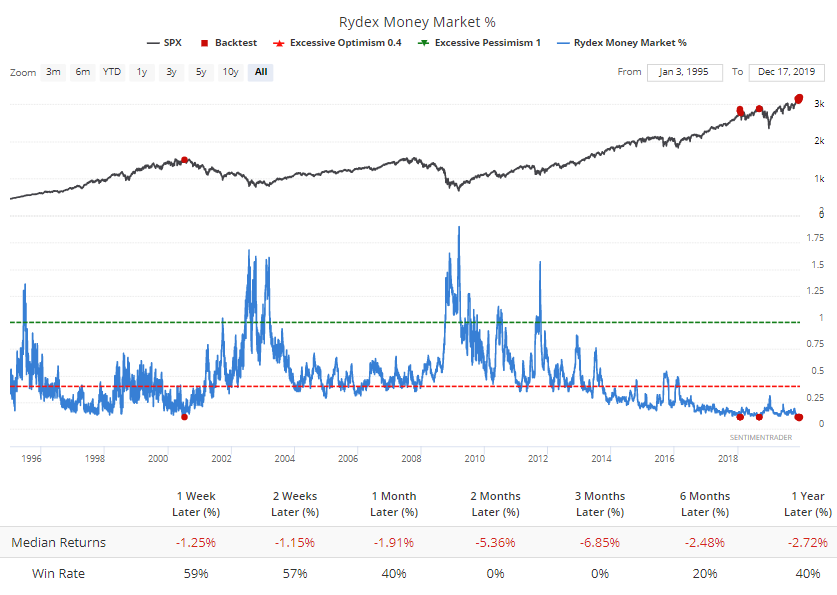Click the 3k label on SPX axis
The height and width of the screenshot is (595, 837).
(x=819, y=104)
